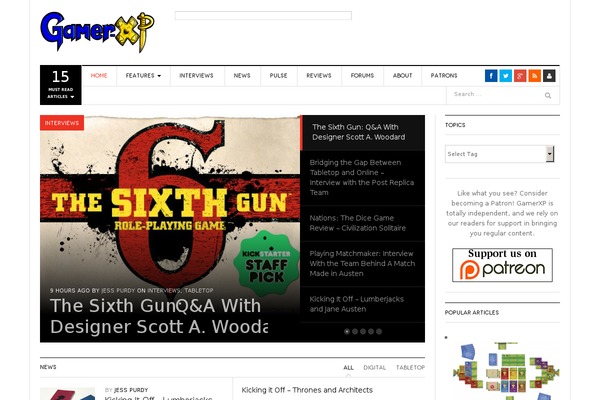Open the GamerXP Facebook page icon
Viewport: 600px width, 400px height.
pos(491,76)
